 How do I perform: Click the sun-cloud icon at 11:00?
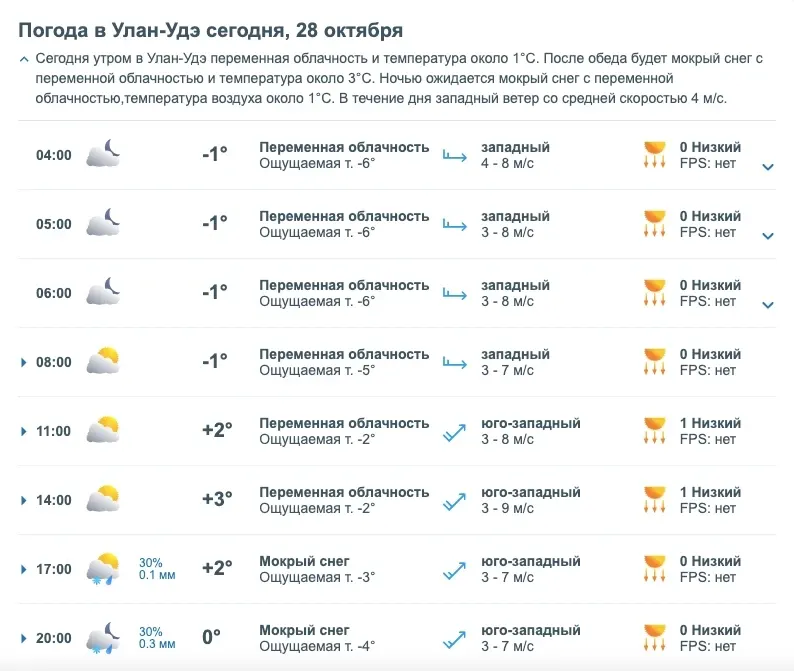click(103, 429)
